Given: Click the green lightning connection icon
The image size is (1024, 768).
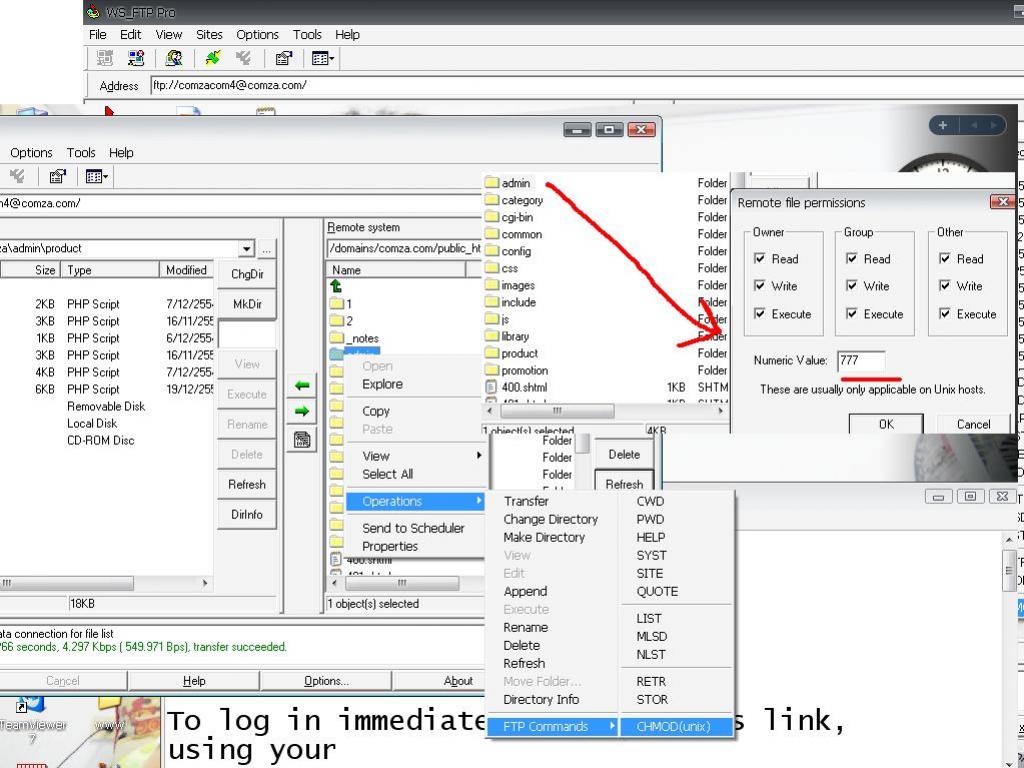Looking at the screenshot, I should pos(213,58).
